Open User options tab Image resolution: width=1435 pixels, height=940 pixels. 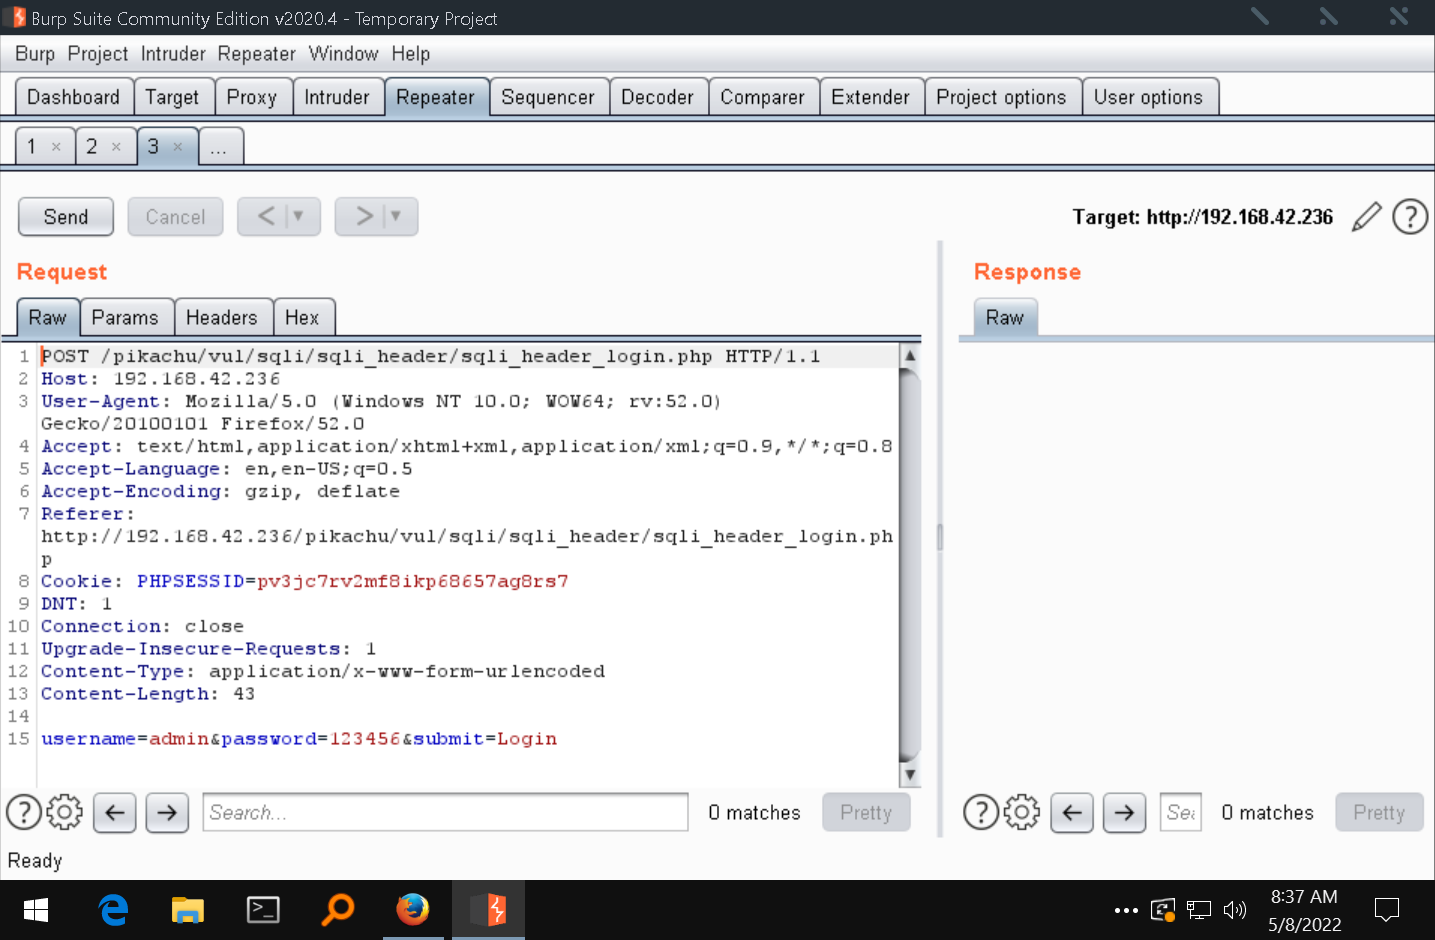coord(1149,97)
